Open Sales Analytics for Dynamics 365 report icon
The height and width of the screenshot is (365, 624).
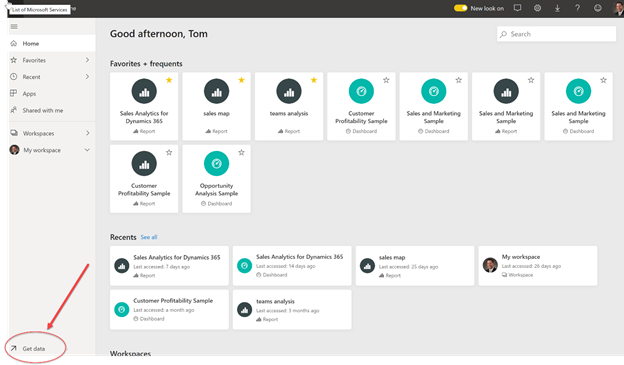(144, 91)
